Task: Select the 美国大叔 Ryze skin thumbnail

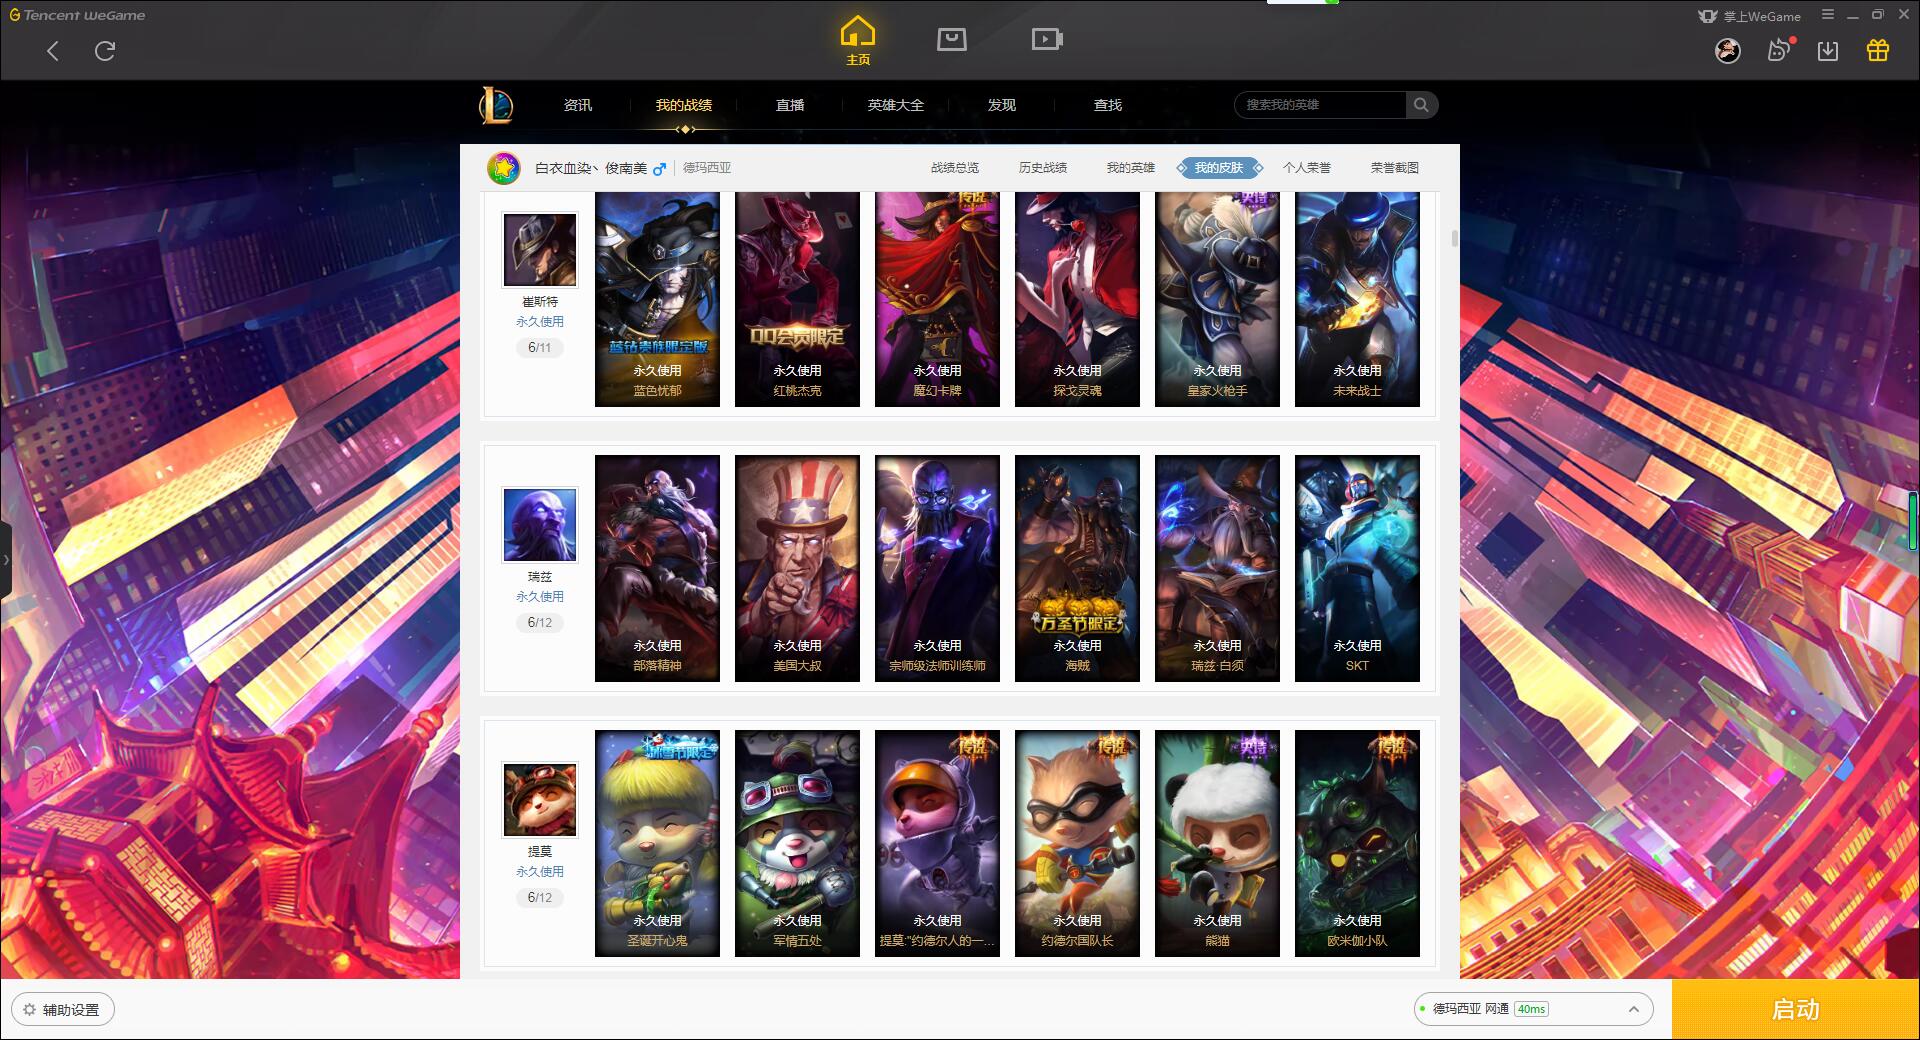Action: click(797, 568)
